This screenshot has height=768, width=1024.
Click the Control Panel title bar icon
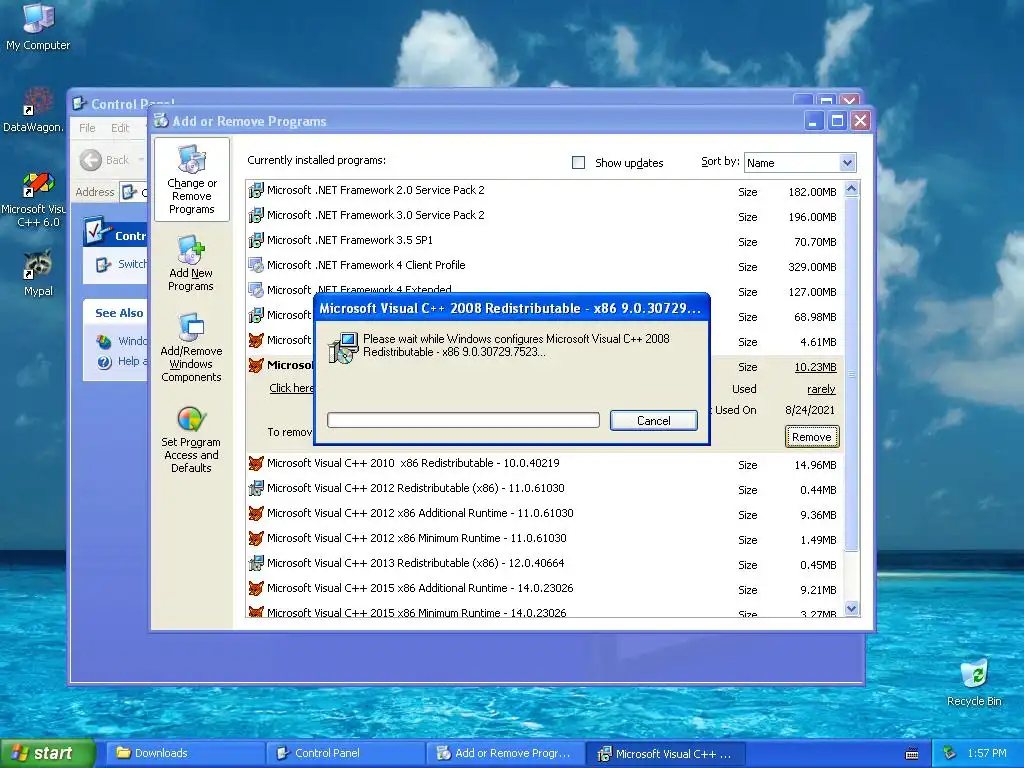tap(80, 103)
